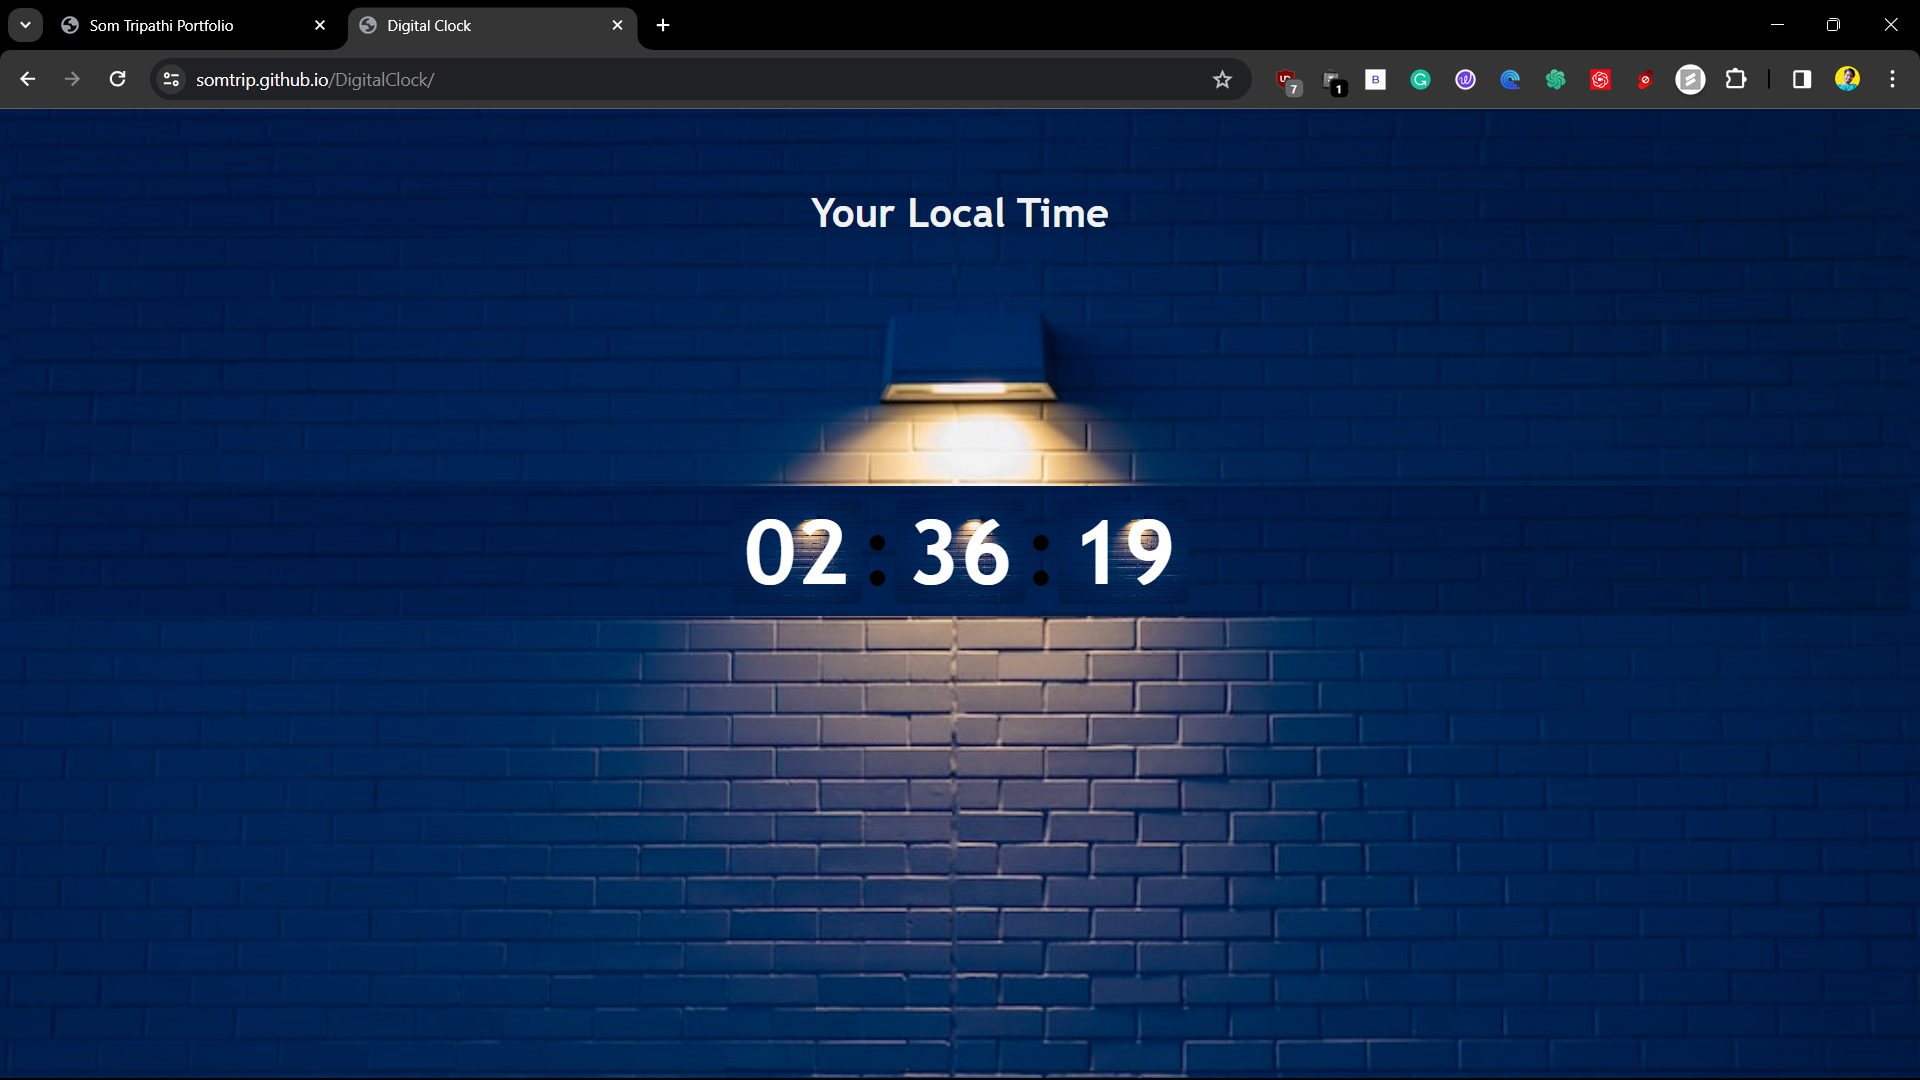Close the Som Tripathi Portfolio tab
Screen dimensions: 1920x1080
pyautogui.click(x=320, y=26)
